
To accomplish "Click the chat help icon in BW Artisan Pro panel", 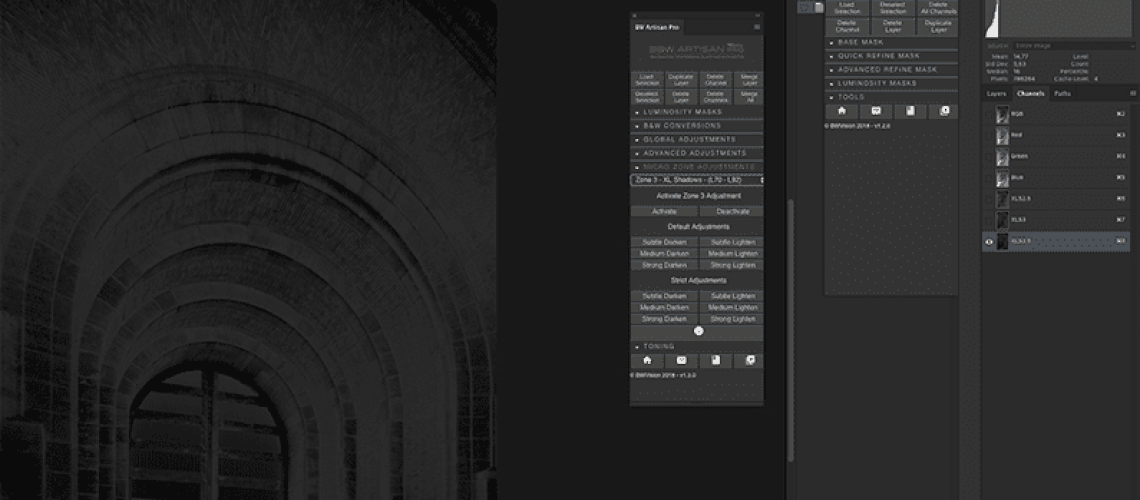I will click(x=748, y=360).
